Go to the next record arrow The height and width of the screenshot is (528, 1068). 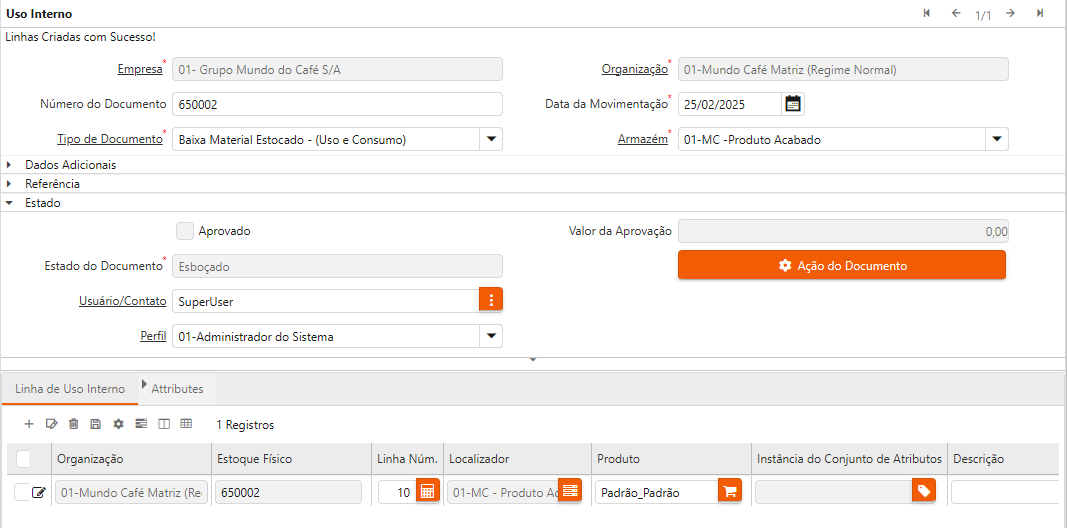coord(1011,13)
